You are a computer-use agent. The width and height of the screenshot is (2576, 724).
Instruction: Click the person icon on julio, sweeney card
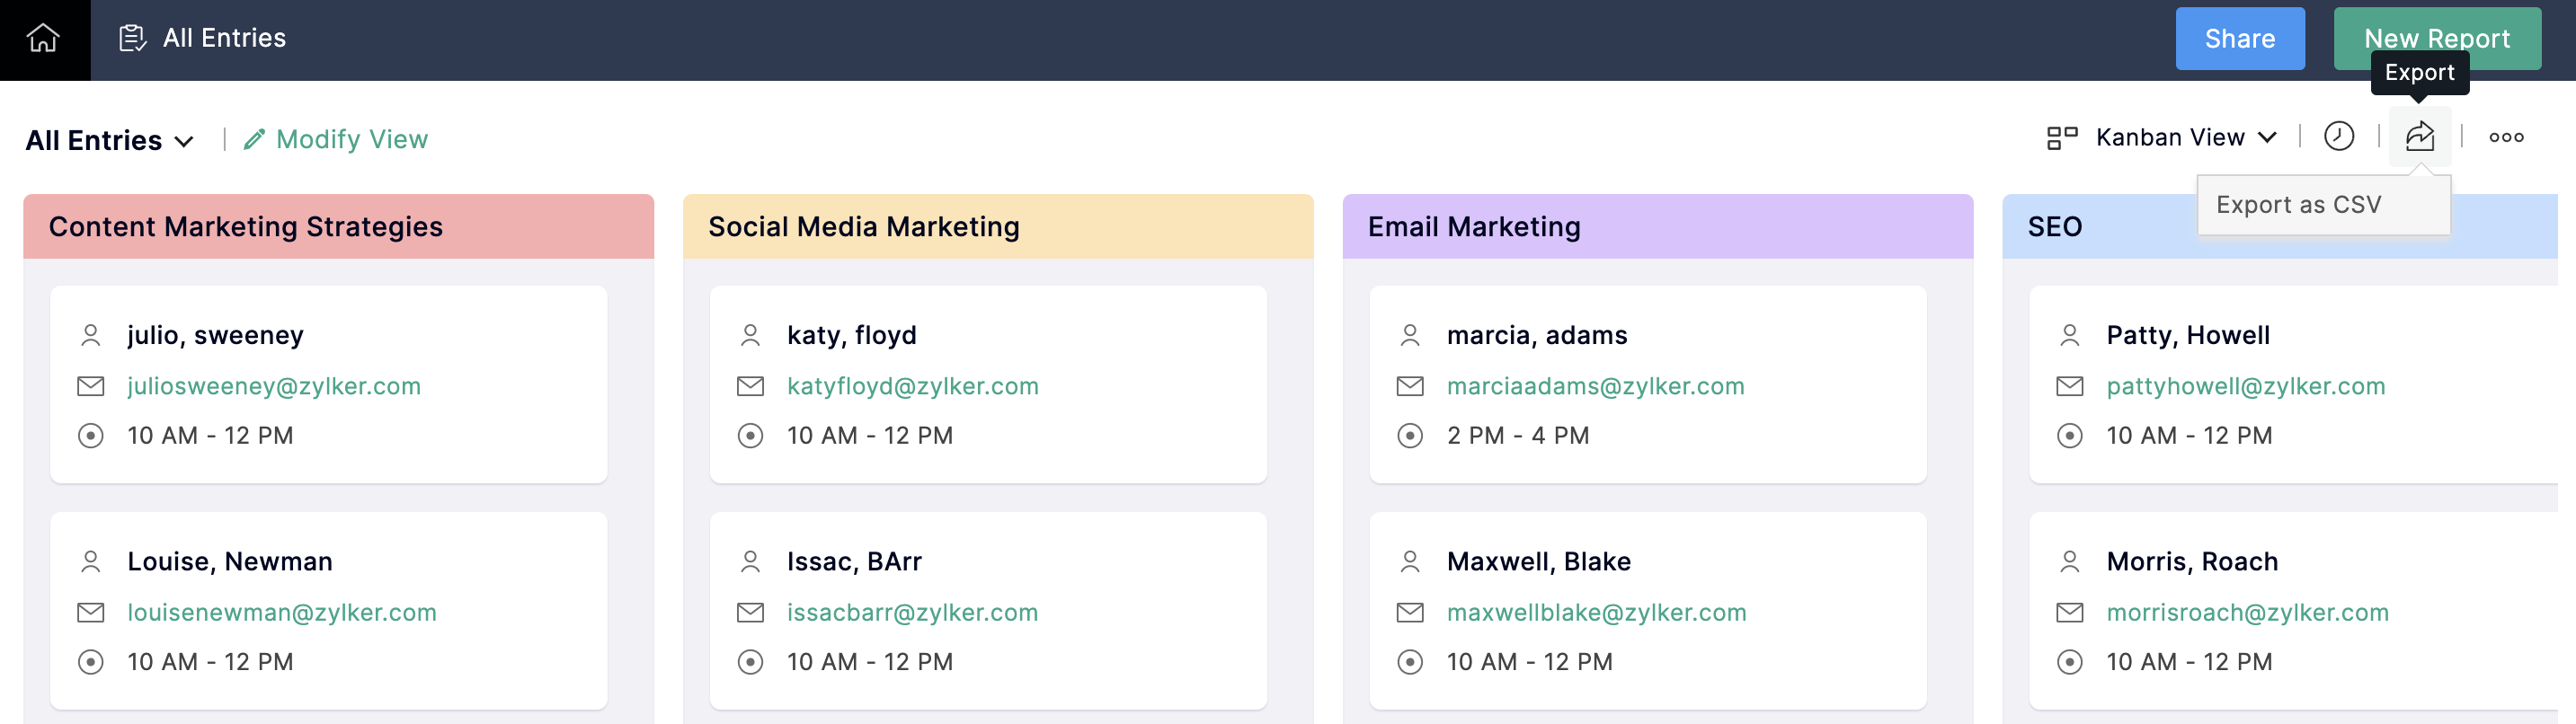(x=91, y=335)
